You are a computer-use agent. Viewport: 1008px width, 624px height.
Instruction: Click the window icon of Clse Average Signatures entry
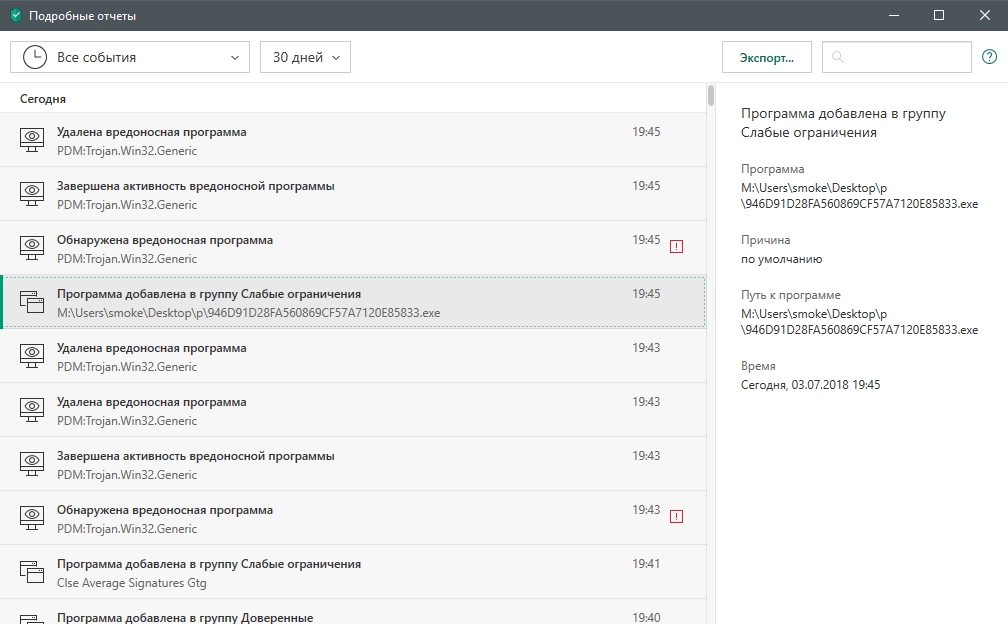pyautogui.click(x=33, y=572)
